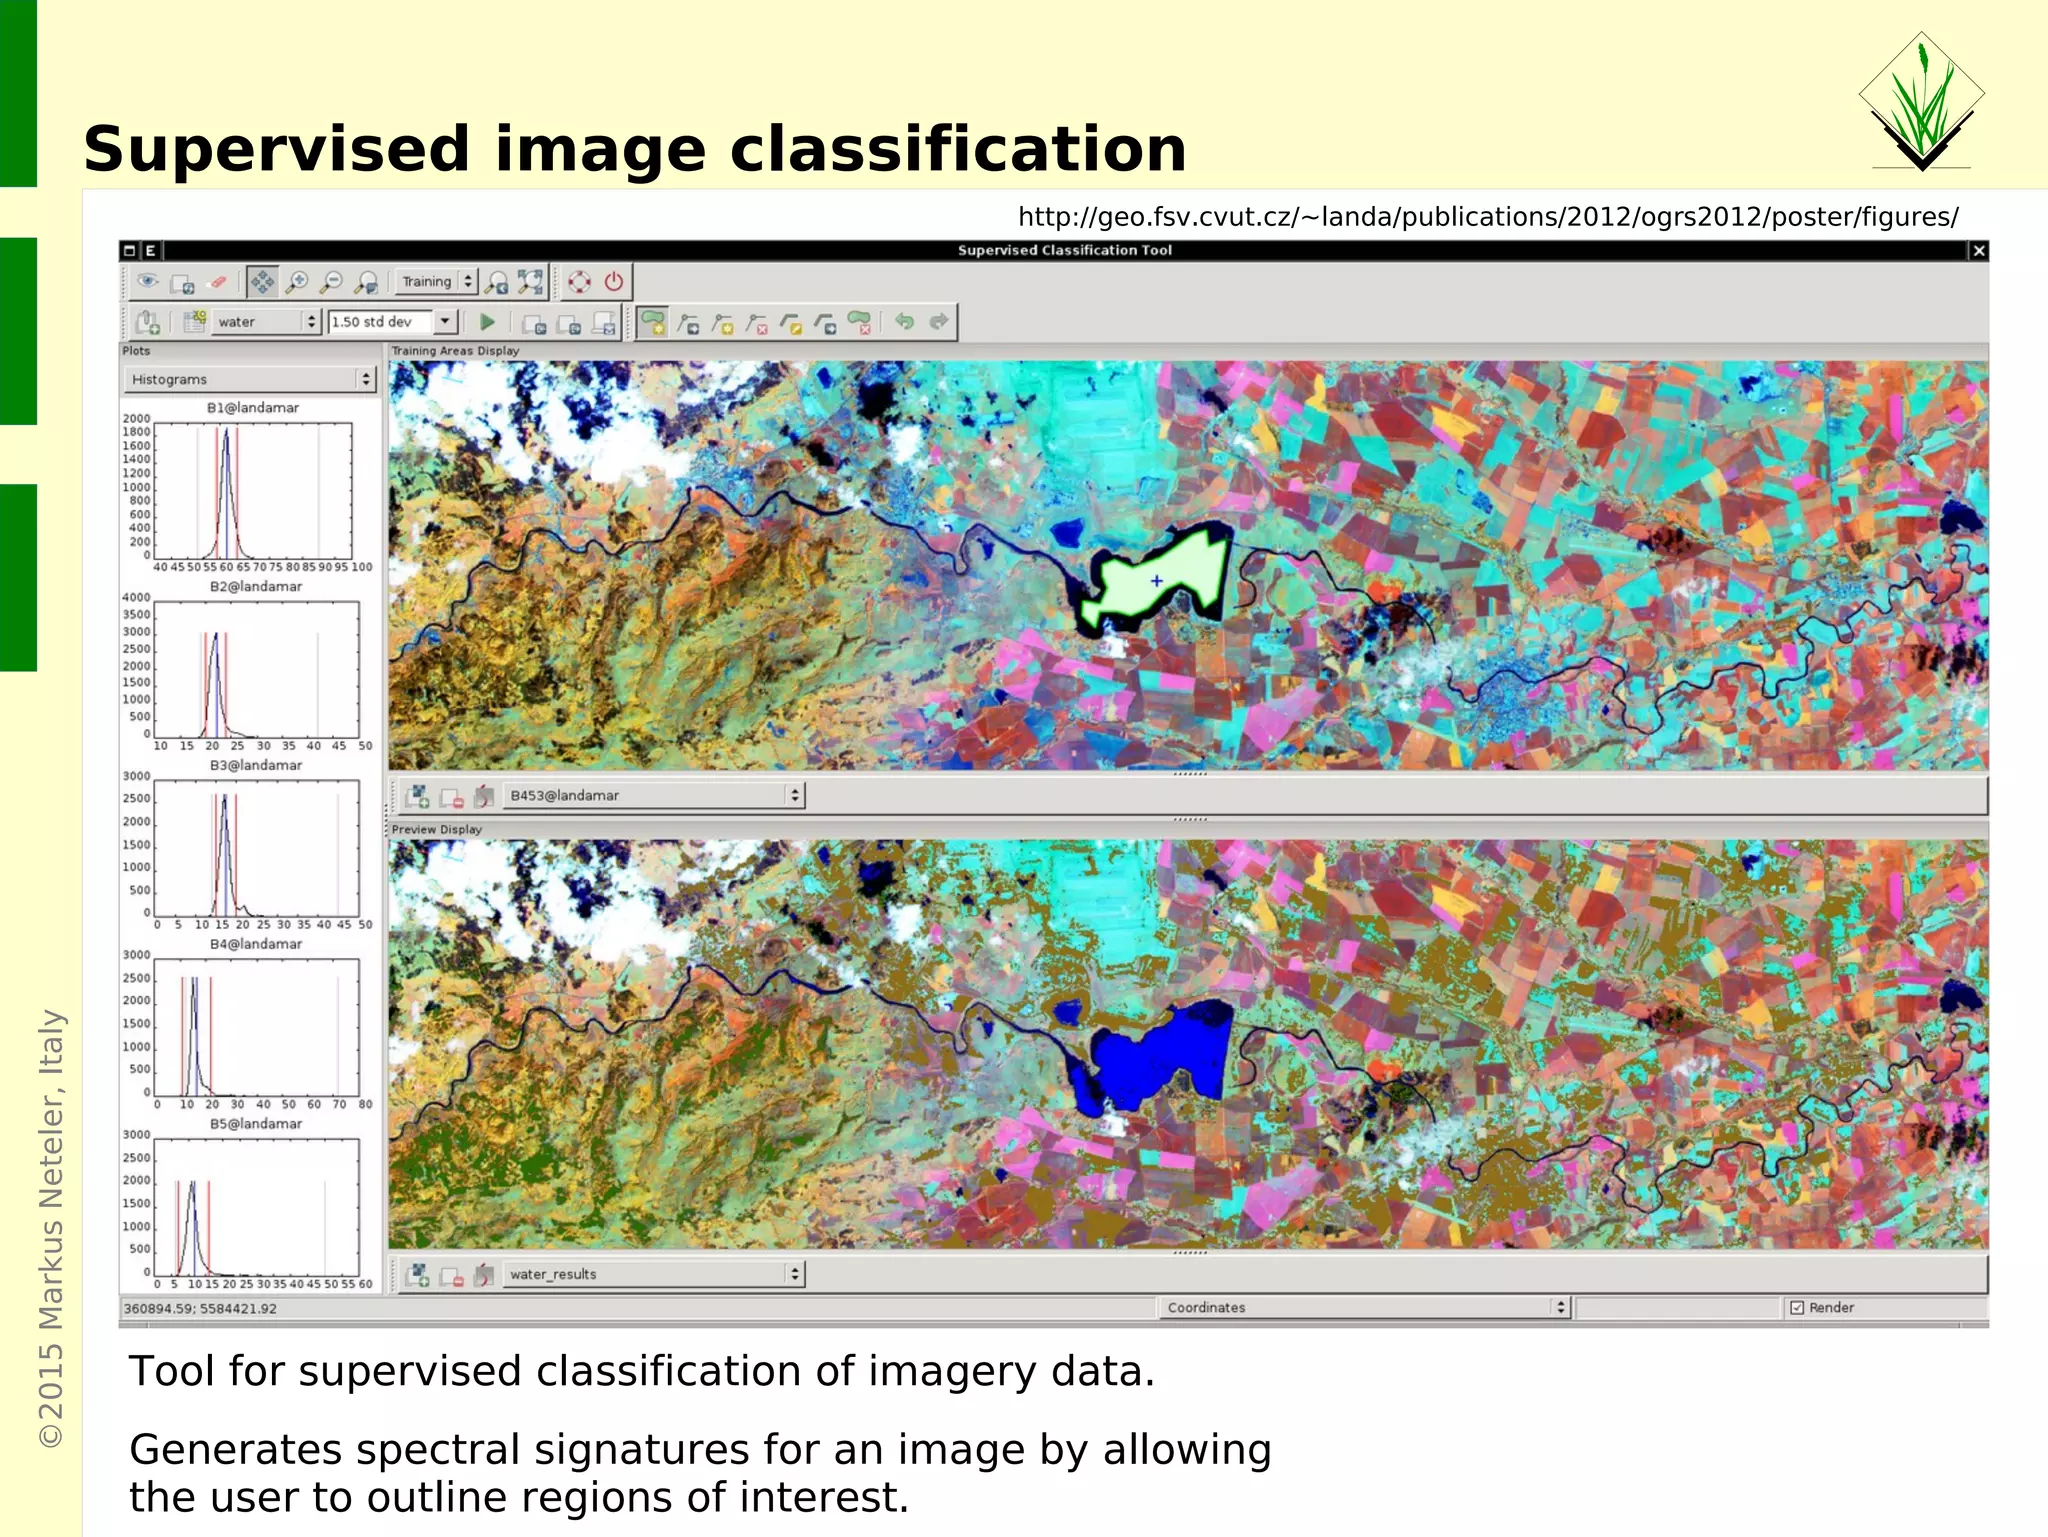Run analysis with green play icon
This screenshot has width=2048, height=1537.
point(487,322)
